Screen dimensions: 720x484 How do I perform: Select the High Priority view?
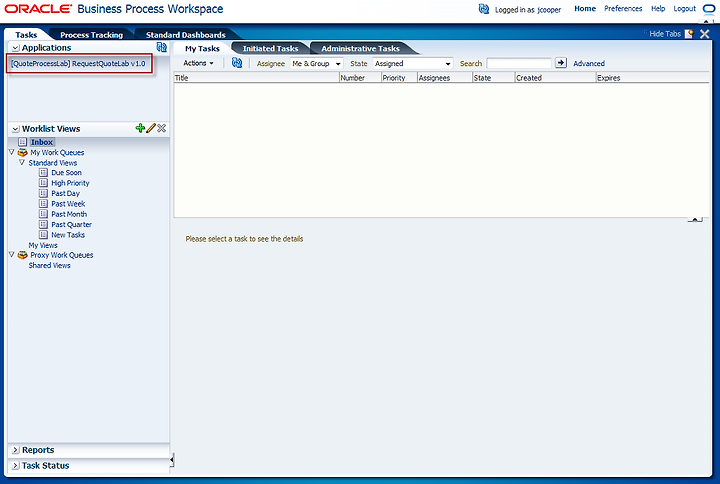(70, 183)
